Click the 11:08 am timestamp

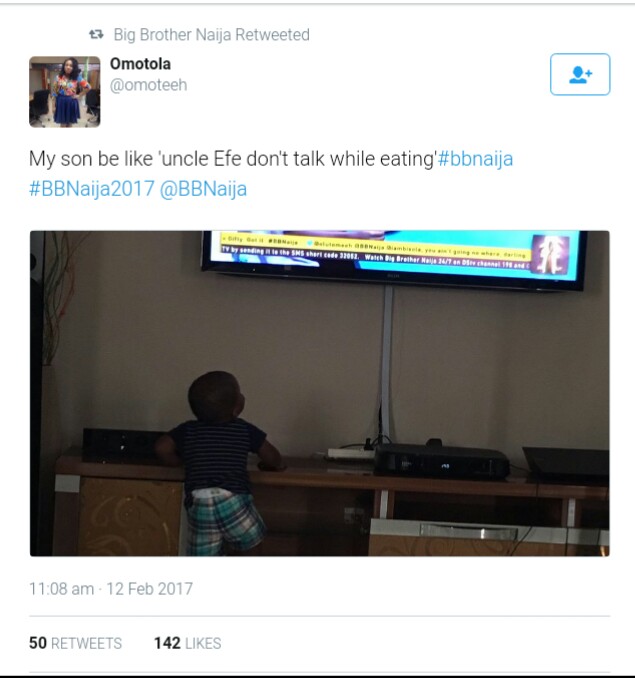click(61, 589)
